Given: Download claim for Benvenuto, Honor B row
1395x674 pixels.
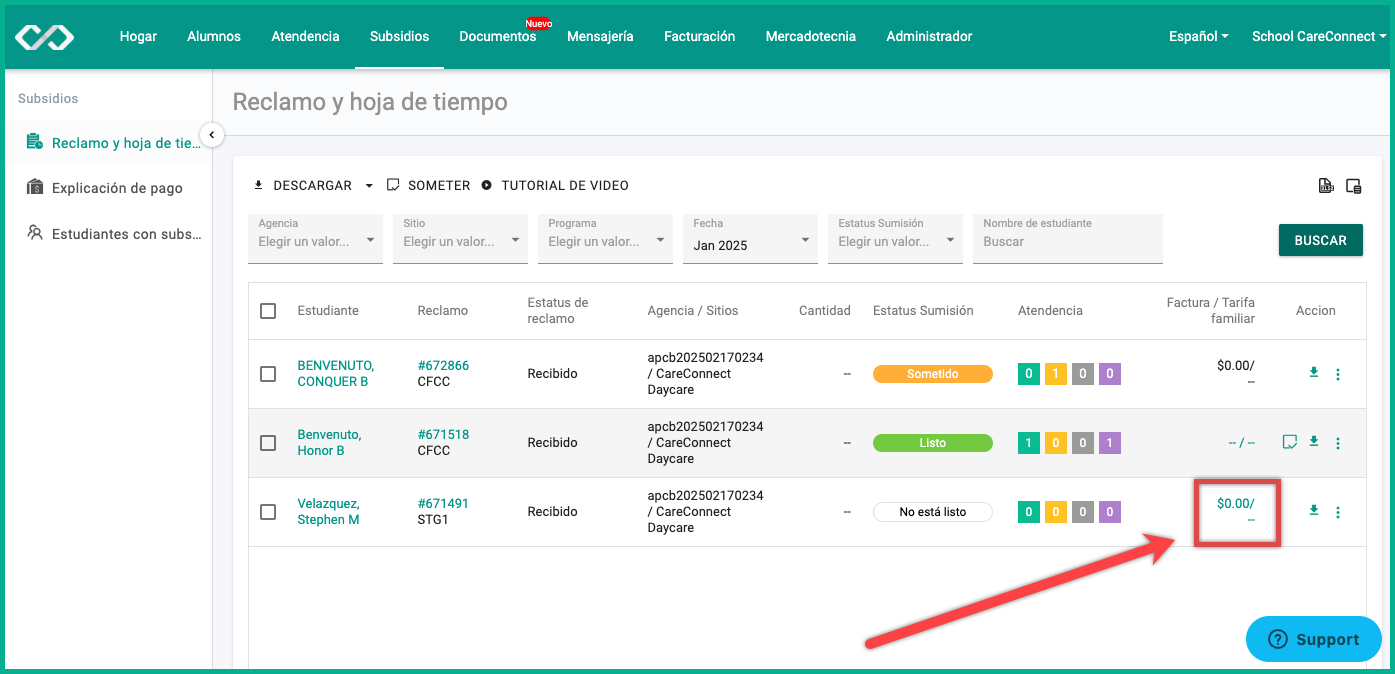Looking at the screenshot, I should (1314, 442).
